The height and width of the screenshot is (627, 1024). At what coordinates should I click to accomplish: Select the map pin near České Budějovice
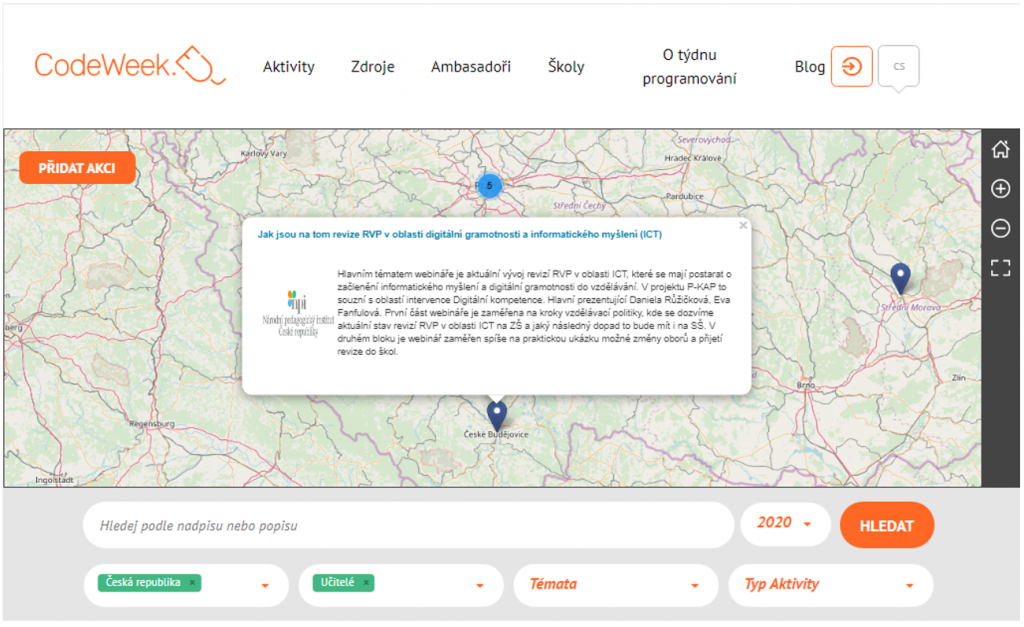click(x=497, y=412)
